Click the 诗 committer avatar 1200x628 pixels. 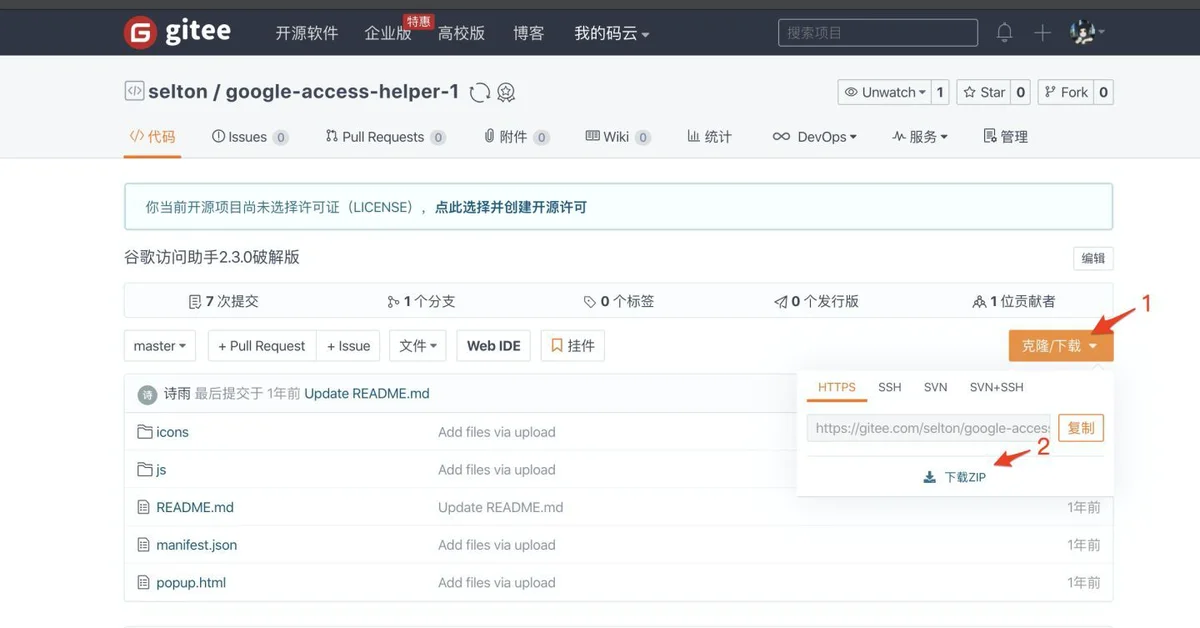147,394
